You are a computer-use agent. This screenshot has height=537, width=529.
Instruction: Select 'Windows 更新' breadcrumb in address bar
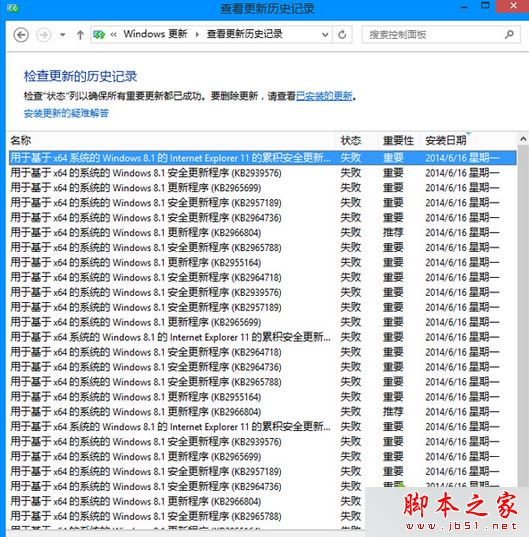(x=155, y=34)
